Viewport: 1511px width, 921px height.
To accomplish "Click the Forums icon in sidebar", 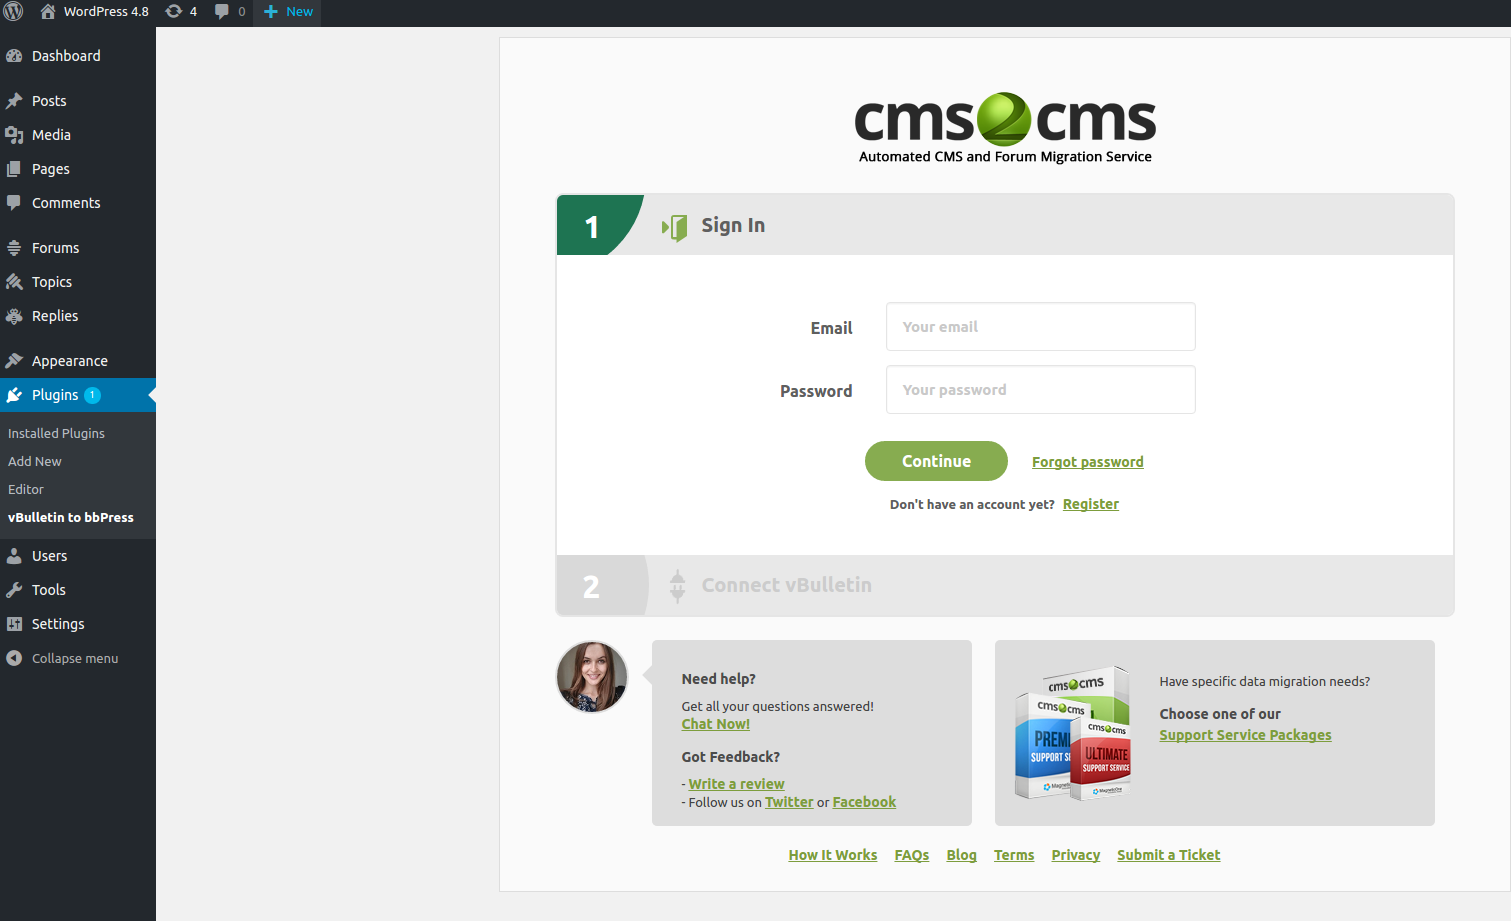I will pyautogui.click(x=14, y=248).
